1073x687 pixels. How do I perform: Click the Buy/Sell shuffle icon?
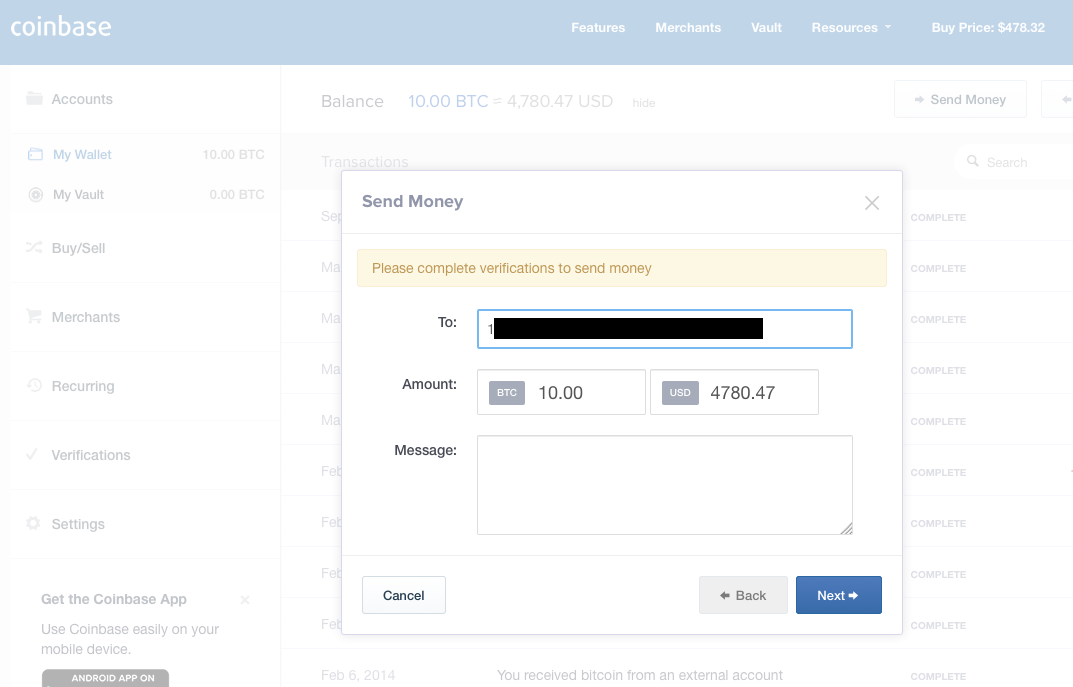tap(34, 247)
